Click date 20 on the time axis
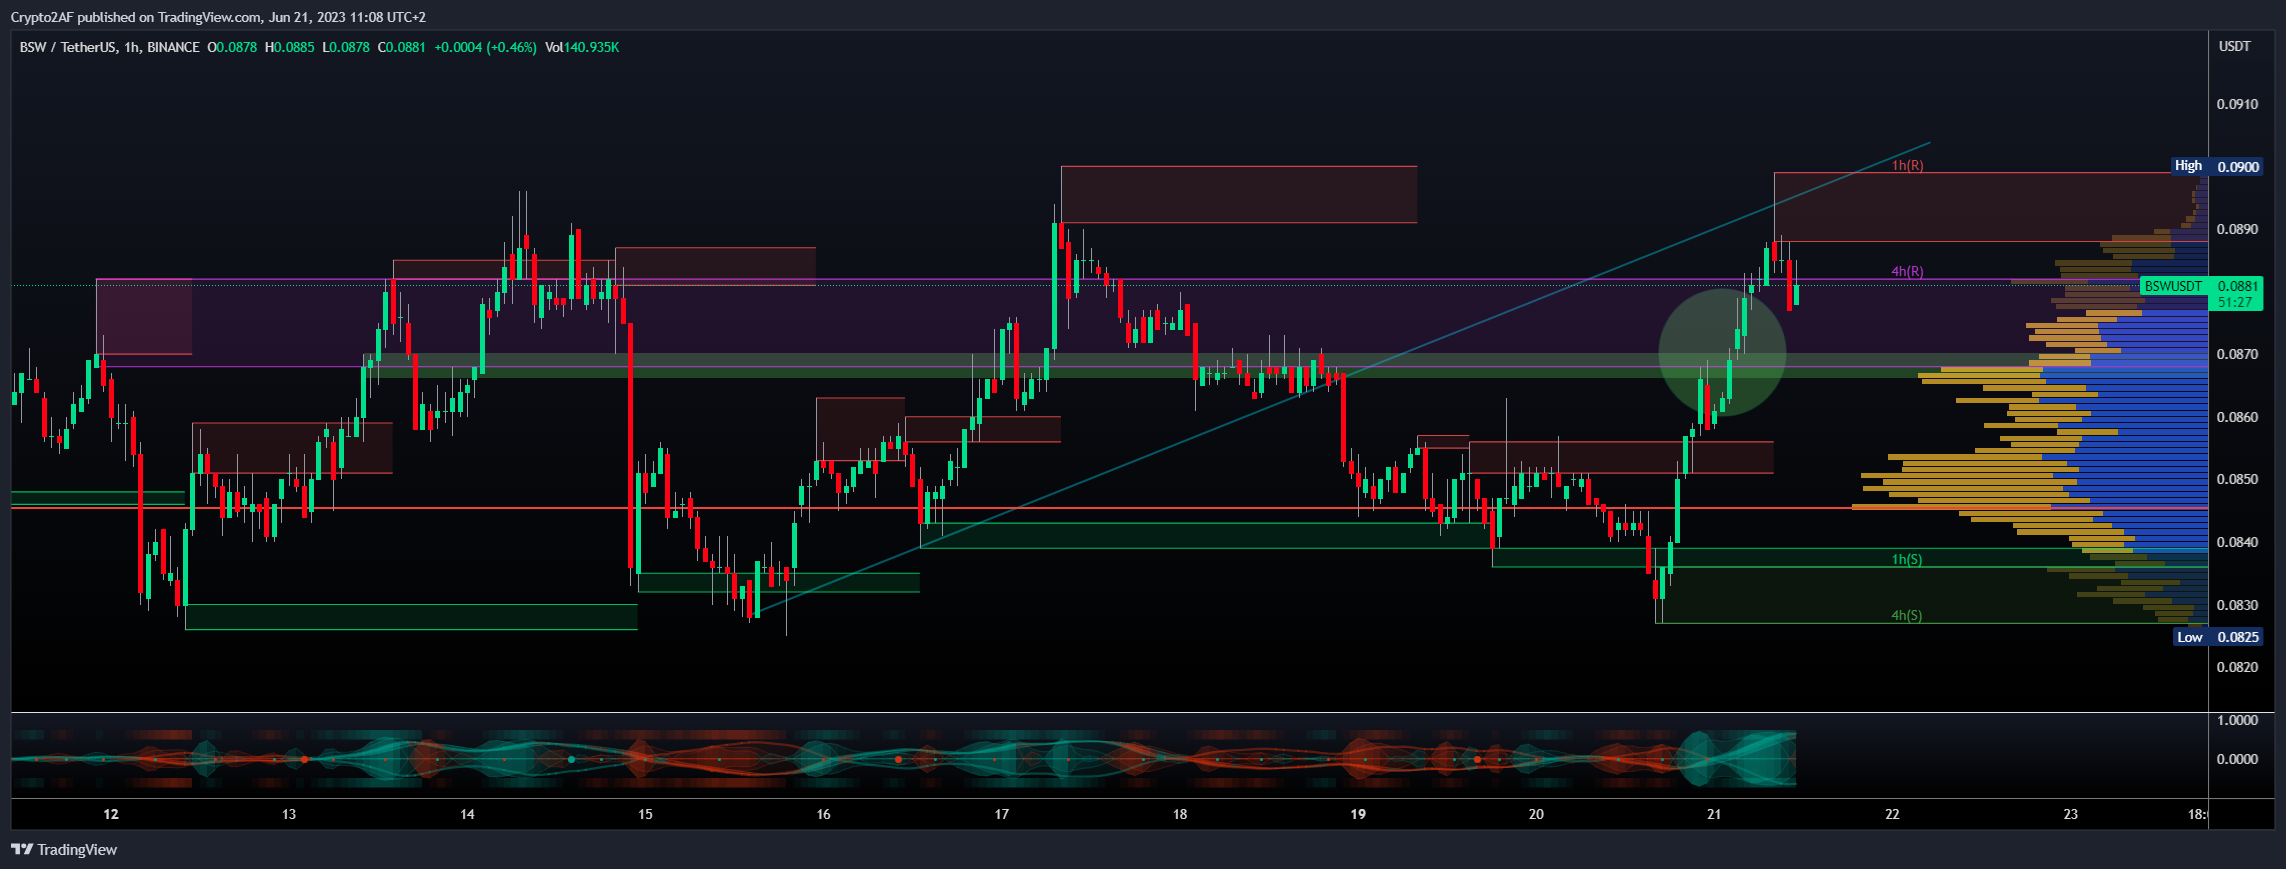 (x=1536, y=814)
